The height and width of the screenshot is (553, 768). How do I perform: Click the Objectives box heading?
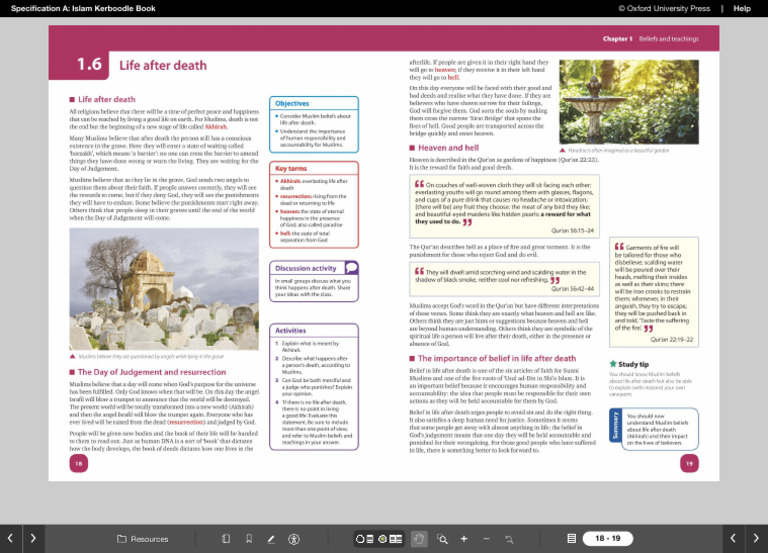click(292, 103)
